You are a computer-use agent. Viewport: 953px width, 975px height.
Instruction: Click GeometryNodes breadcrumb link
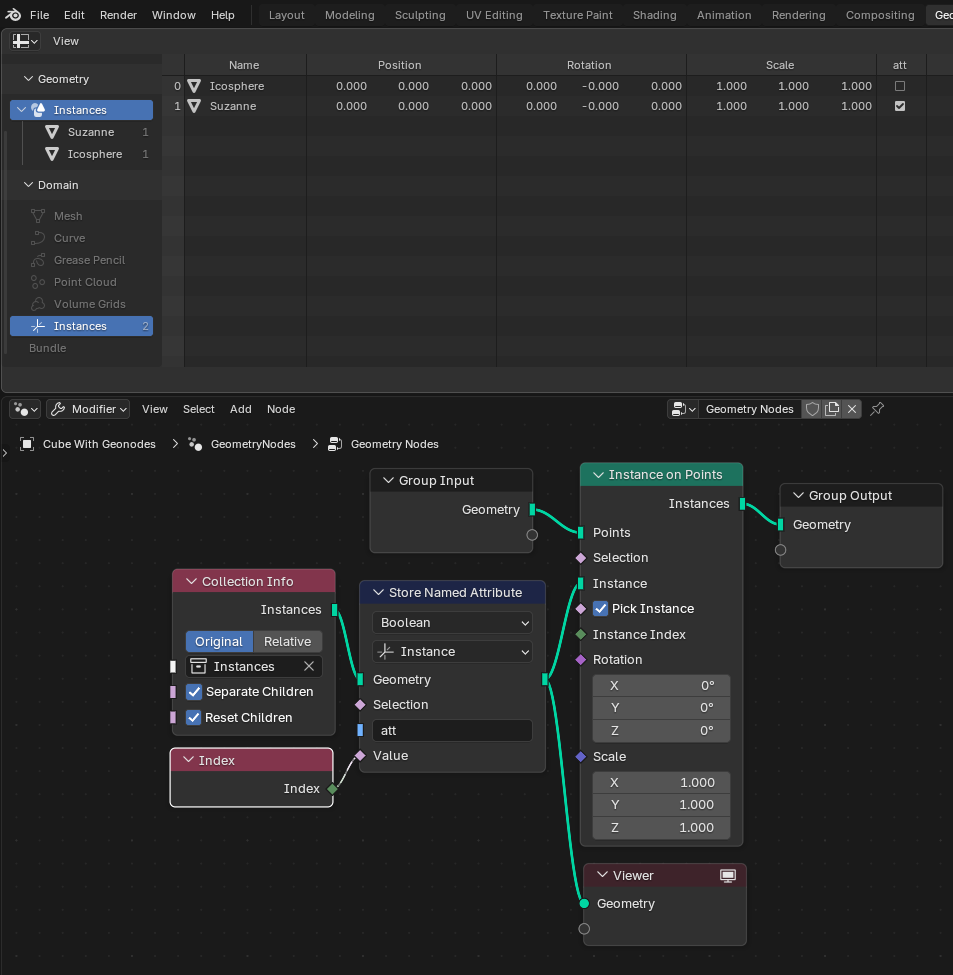tap(253, 444)
